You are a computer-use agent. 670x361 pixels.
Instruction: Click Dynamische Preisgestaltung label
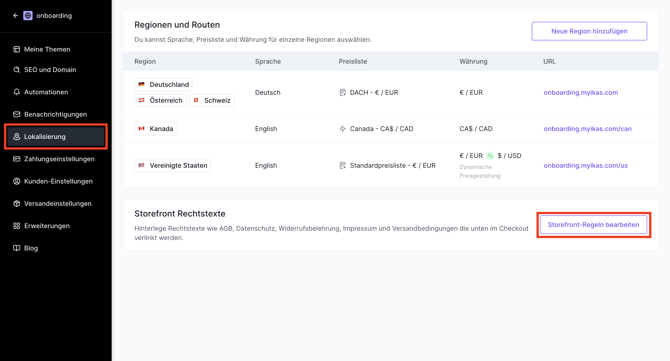point(480,171)
